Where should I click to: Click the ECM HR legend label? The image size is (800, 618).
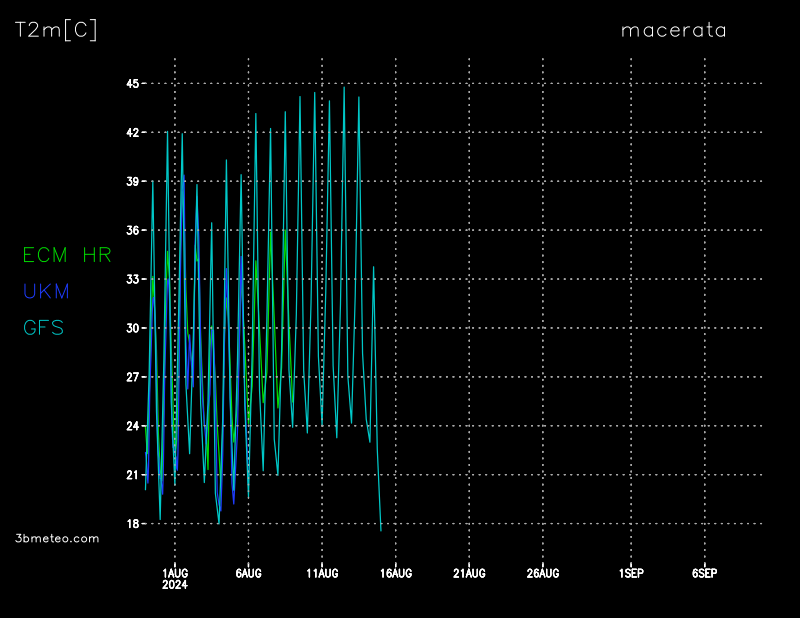(x=67, y=256)
